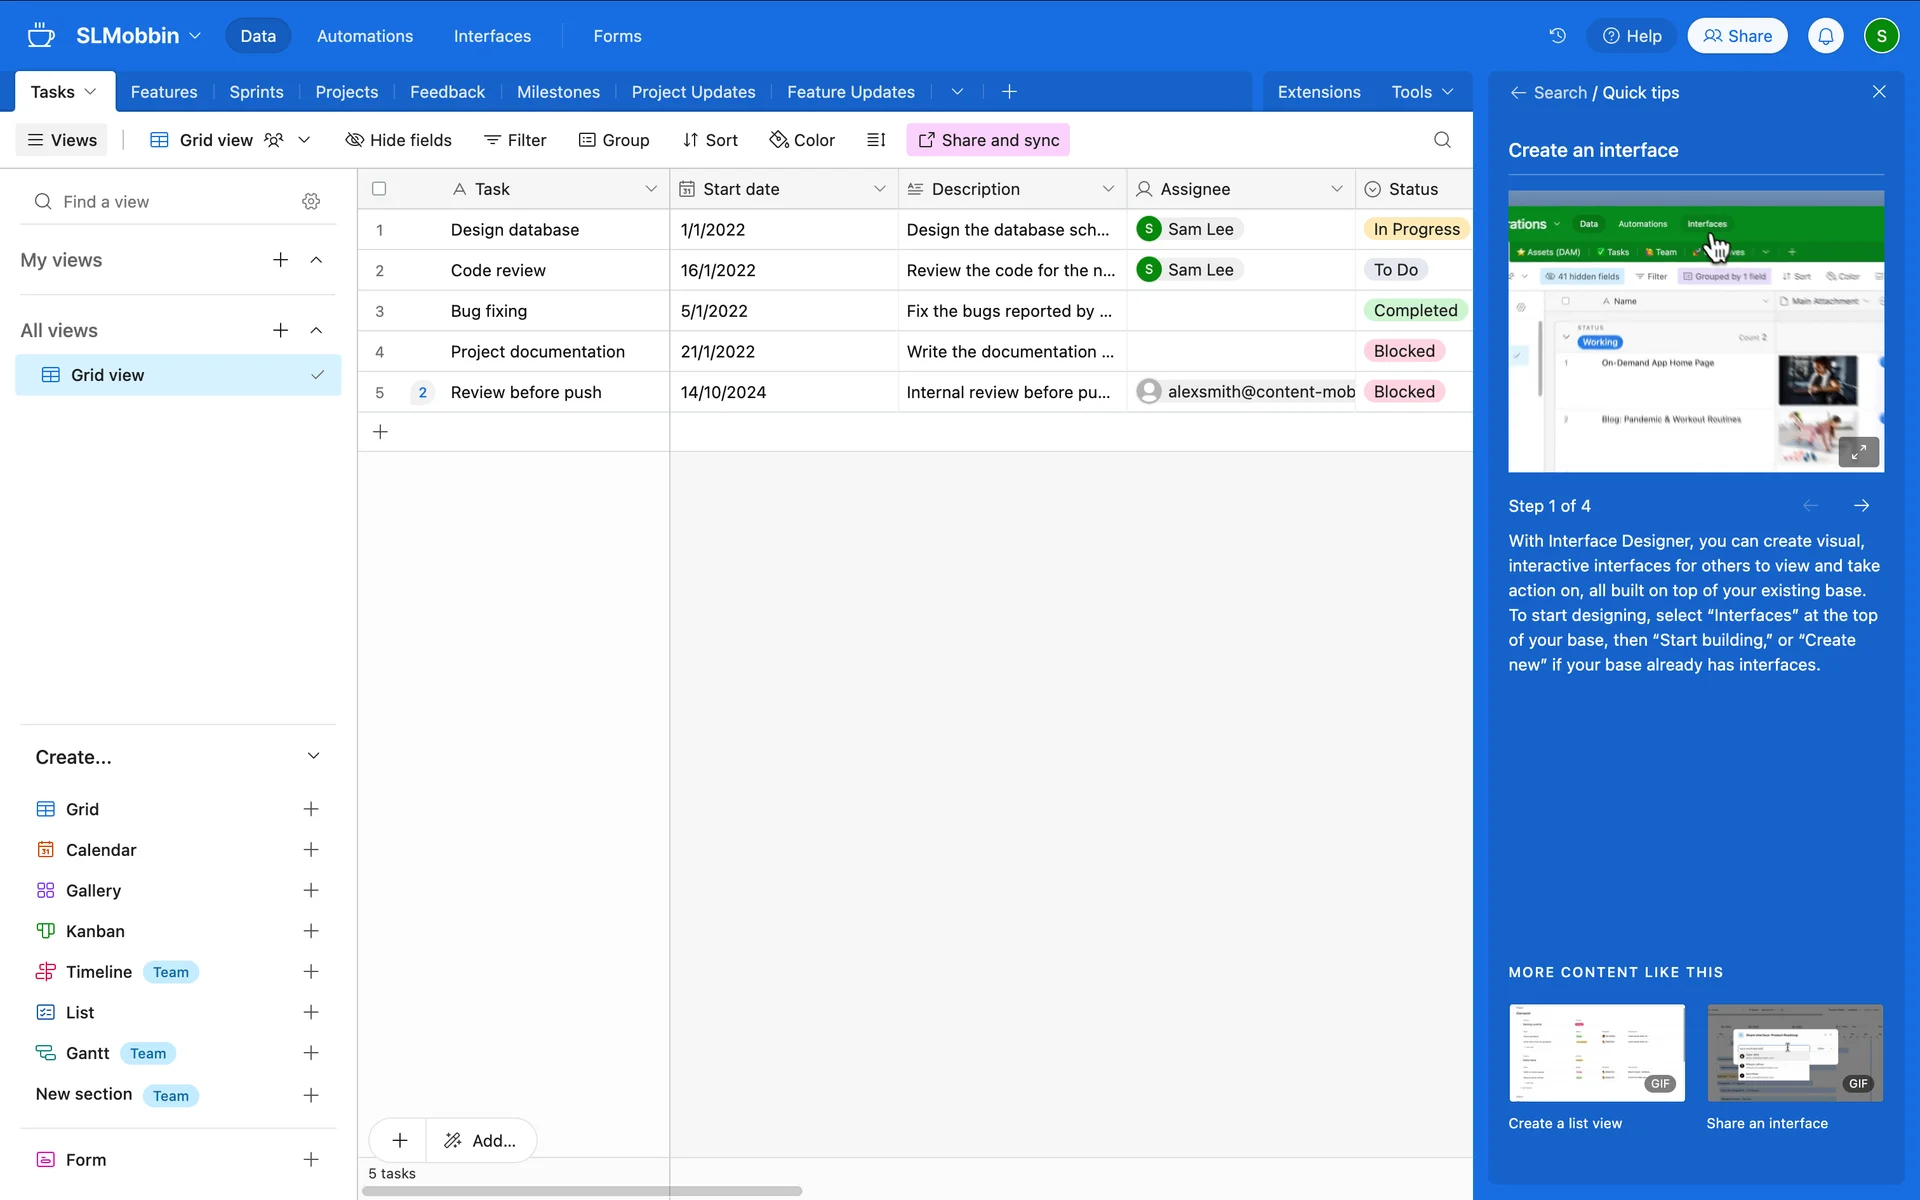Hide fields toggle in toolbar
The width and height of the screenshot is (1920, 1200).
398,140
